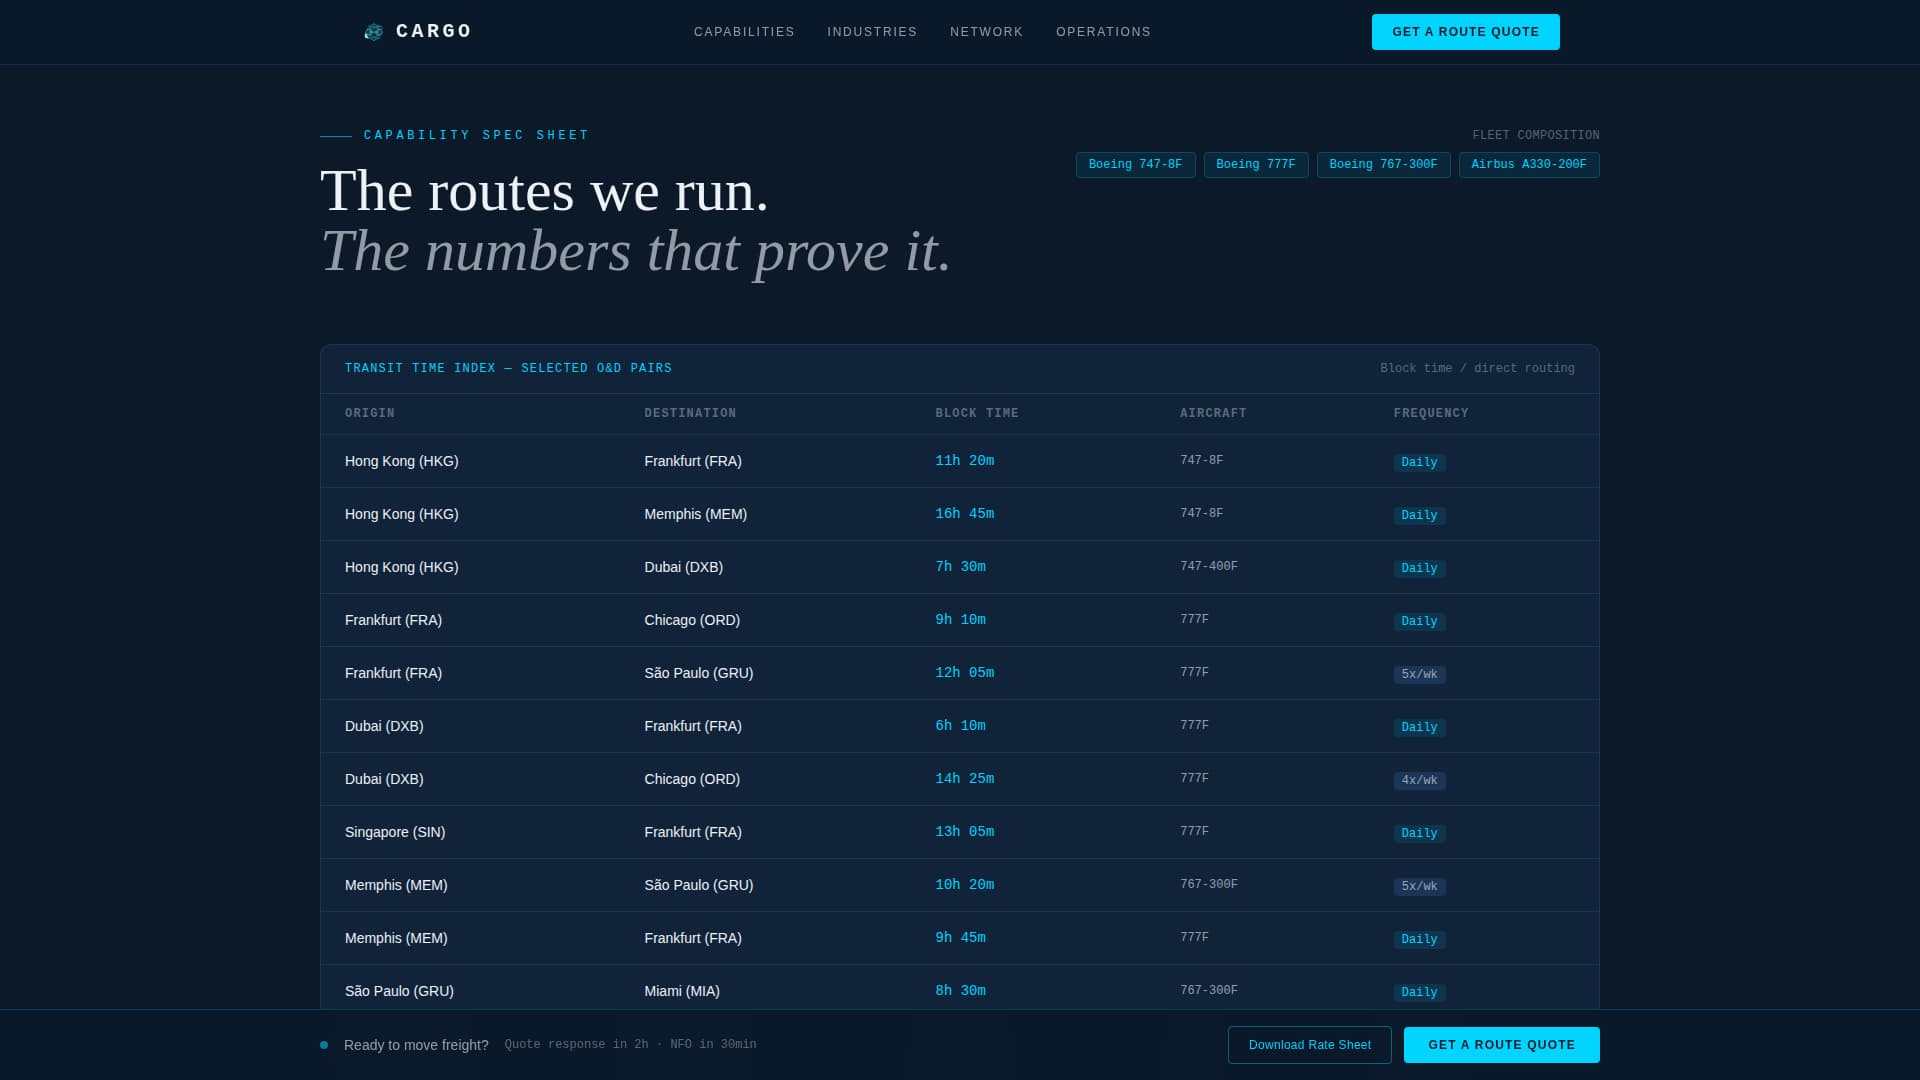
Task: Select the Boeing 777F fleet chip
Action: click(1256, 164)
